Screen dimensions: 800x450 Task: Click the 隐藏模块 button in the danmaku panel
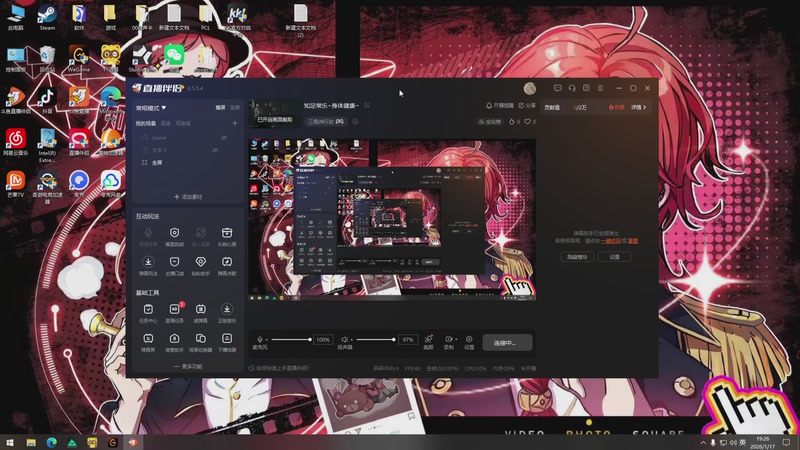click(x=577, y=257)
